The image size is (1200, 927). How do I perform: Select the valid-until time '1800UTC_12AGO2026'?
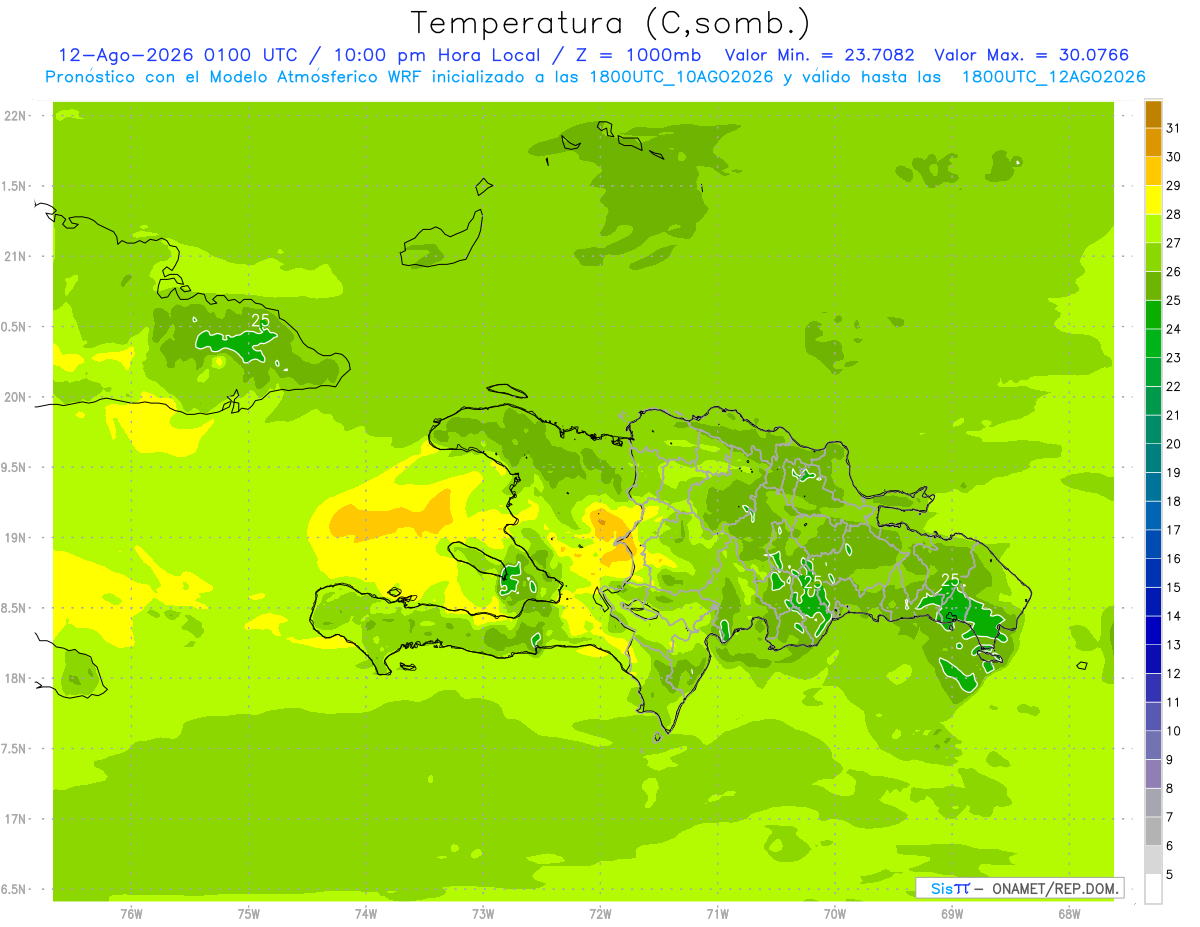pyautogui.click(x=1053, y=77)
